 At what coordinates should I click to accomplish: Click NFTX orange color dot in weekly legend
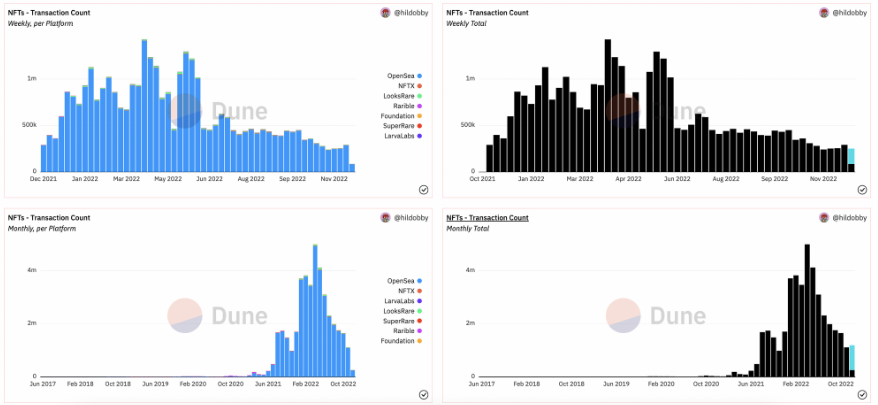click(x=419, y=86)
